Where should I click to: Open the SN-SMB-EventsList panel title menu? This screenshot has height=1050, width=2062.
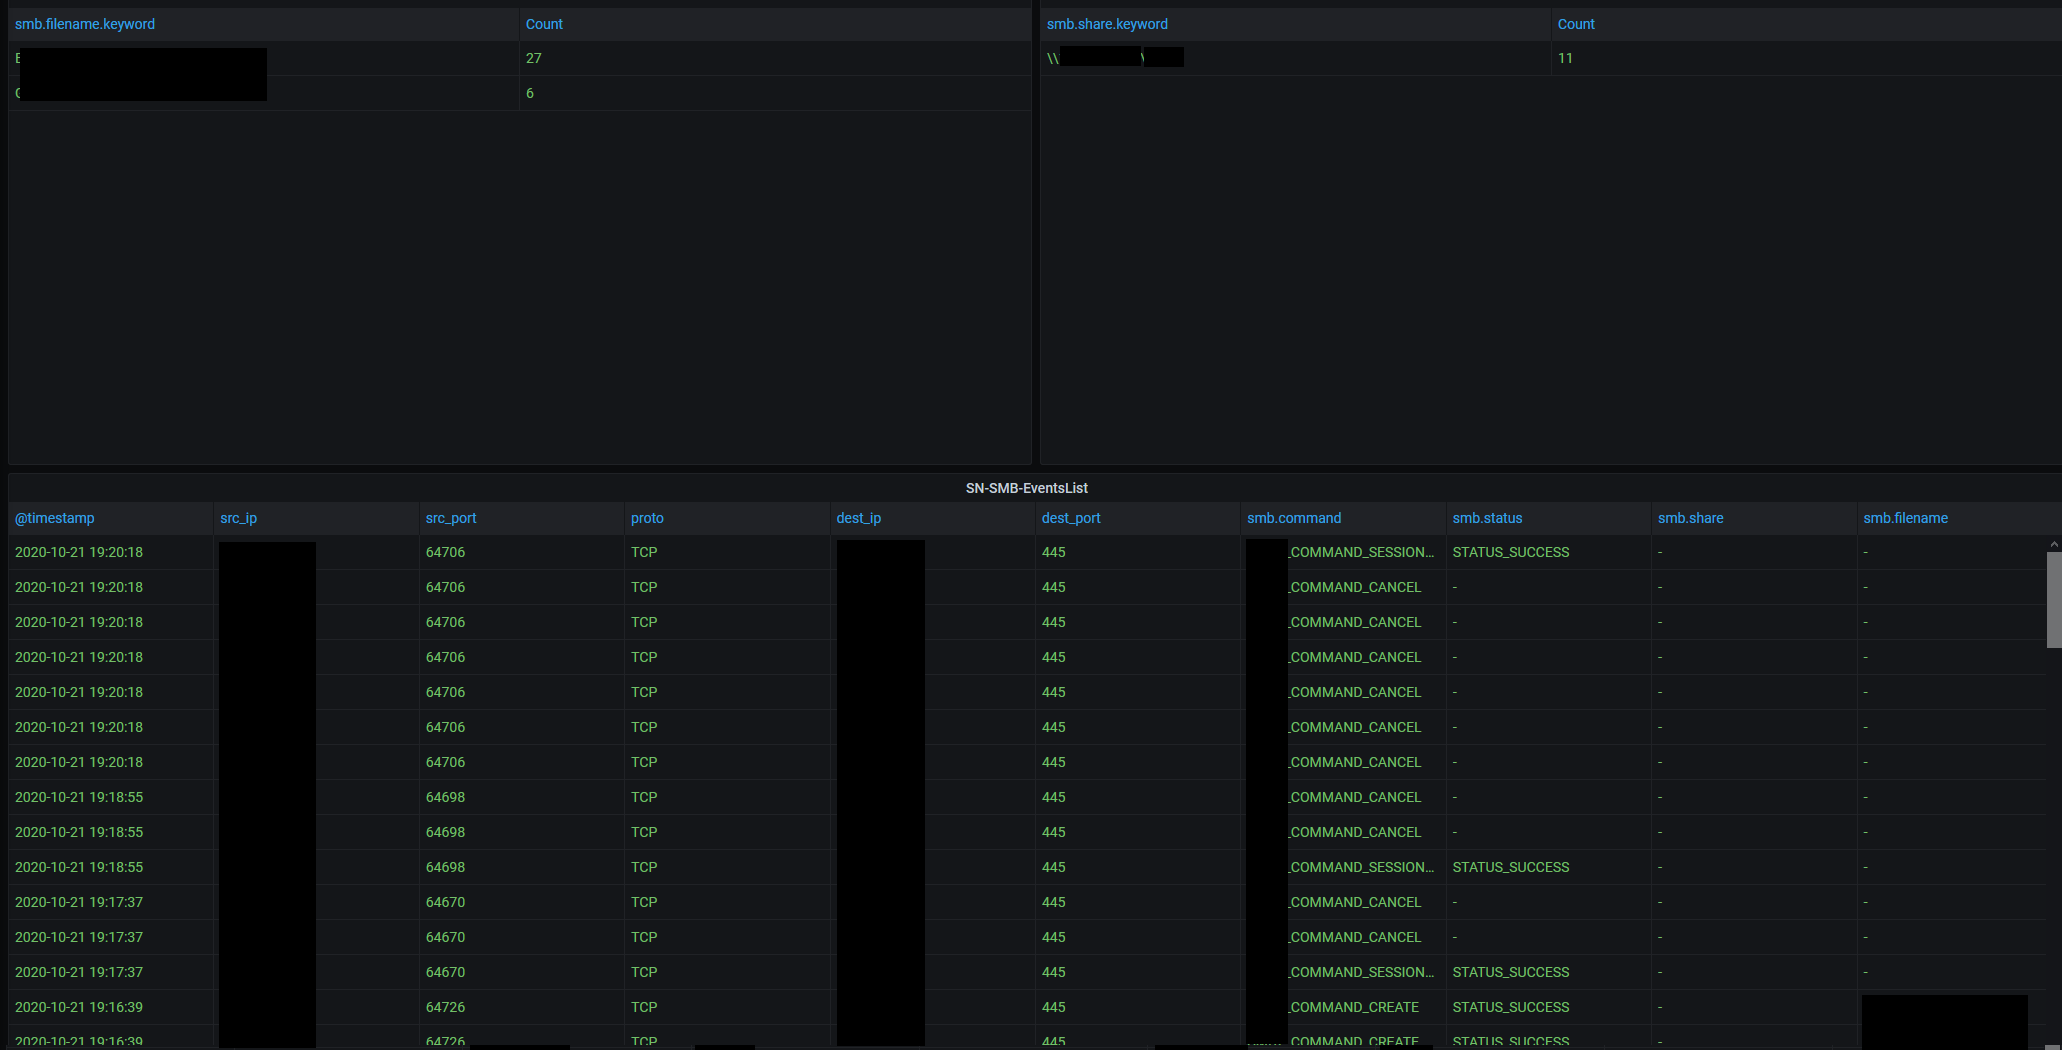(1027, 488)
